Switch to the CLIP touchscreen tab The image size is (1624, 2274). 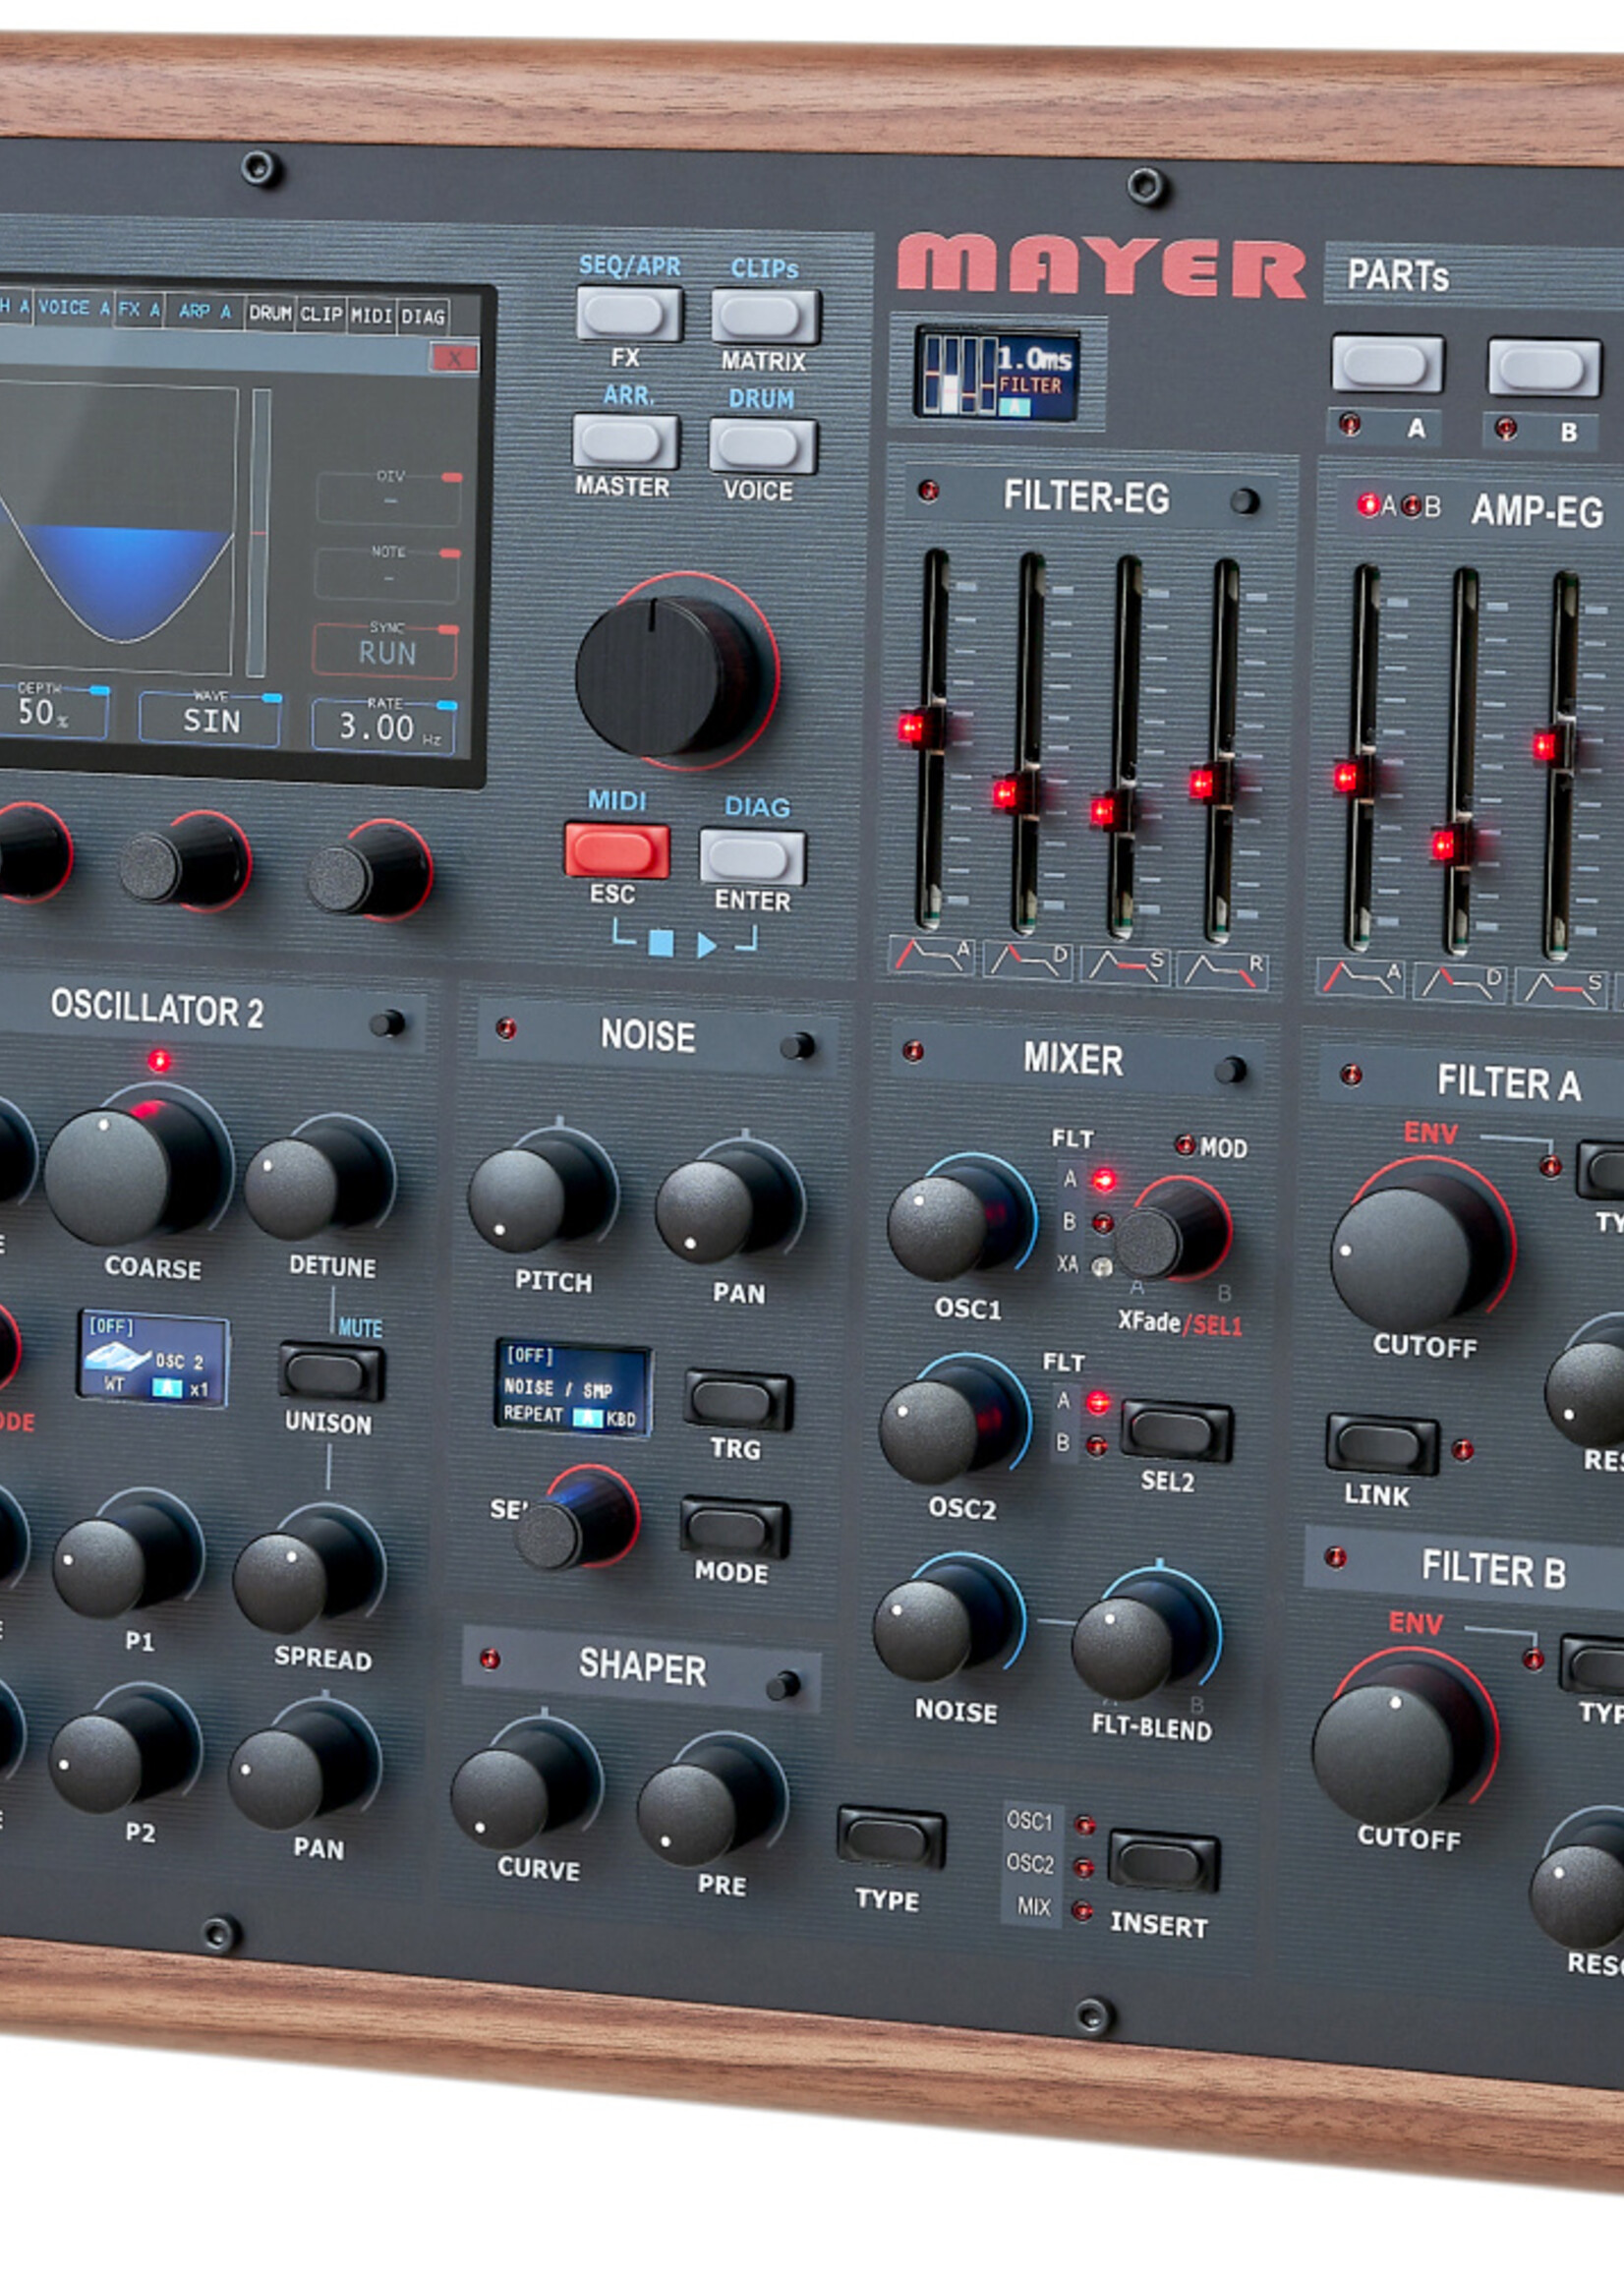321,315
